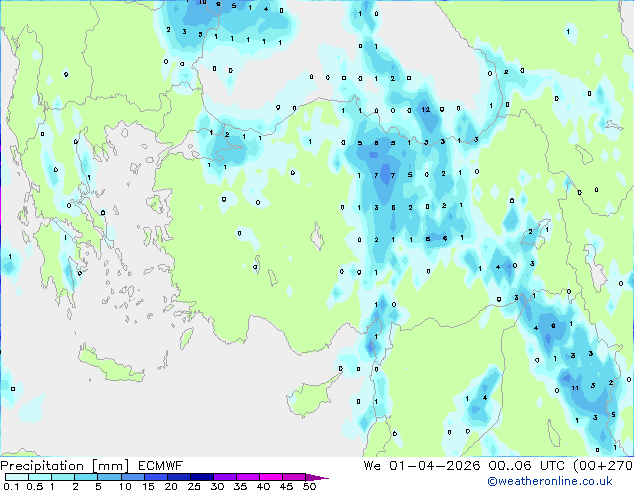
Task: Select the 25–30 mm dark navy swatch
Action: point(202,477)
